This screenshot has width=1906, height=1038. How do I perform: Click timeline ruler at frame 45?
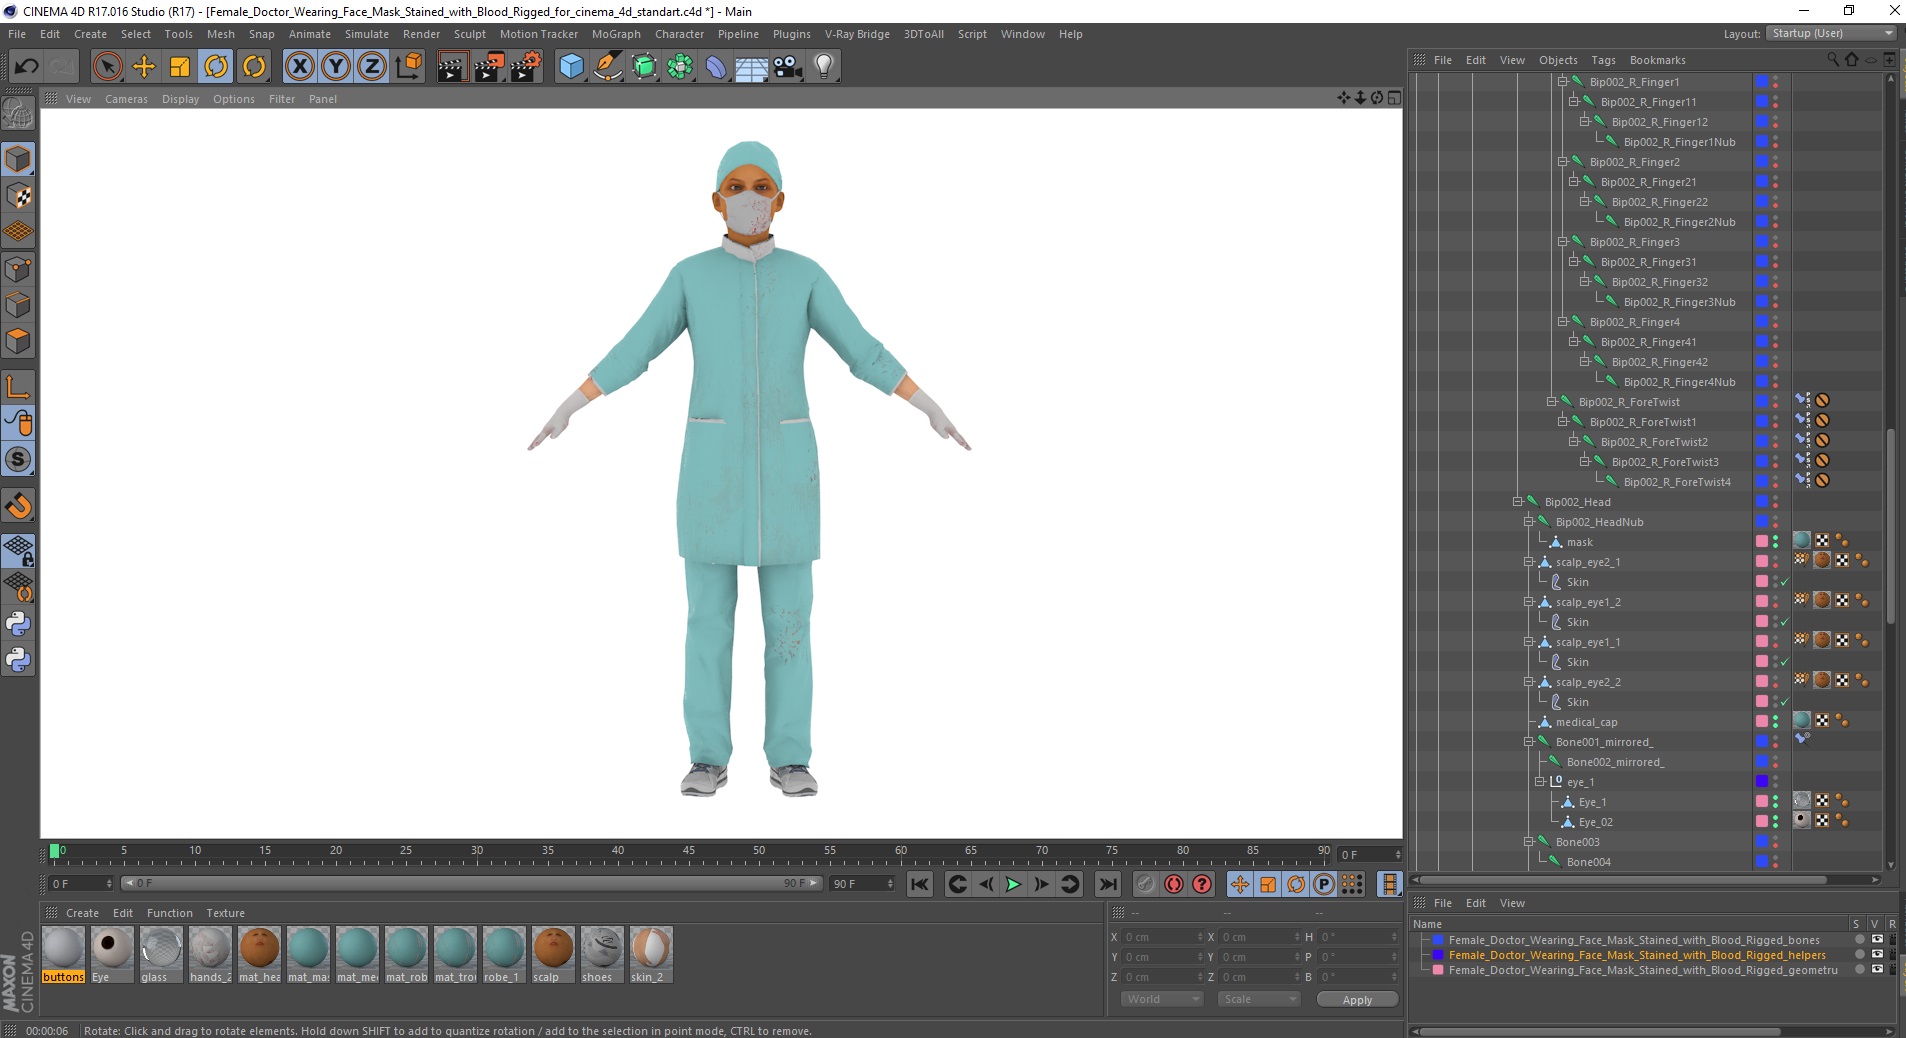click(x=688, y=852)
